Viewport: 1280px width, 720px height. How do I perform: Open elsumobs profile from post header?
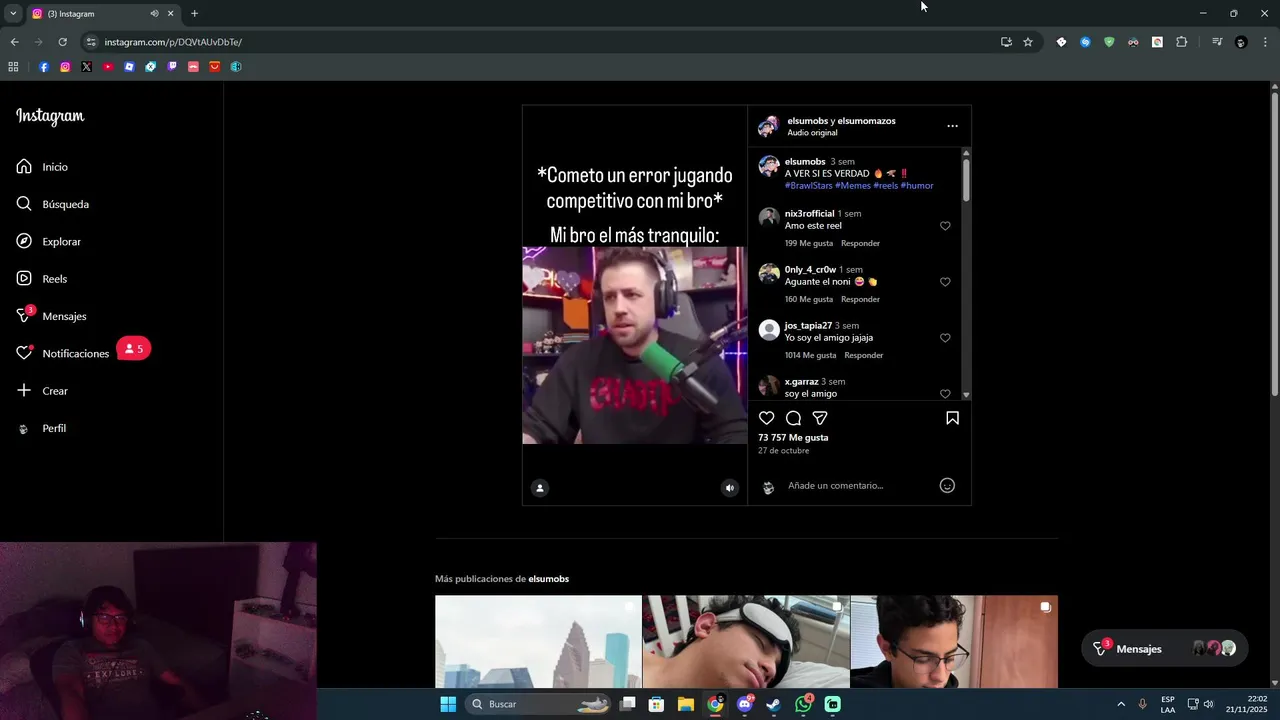[x=807, y=121]
